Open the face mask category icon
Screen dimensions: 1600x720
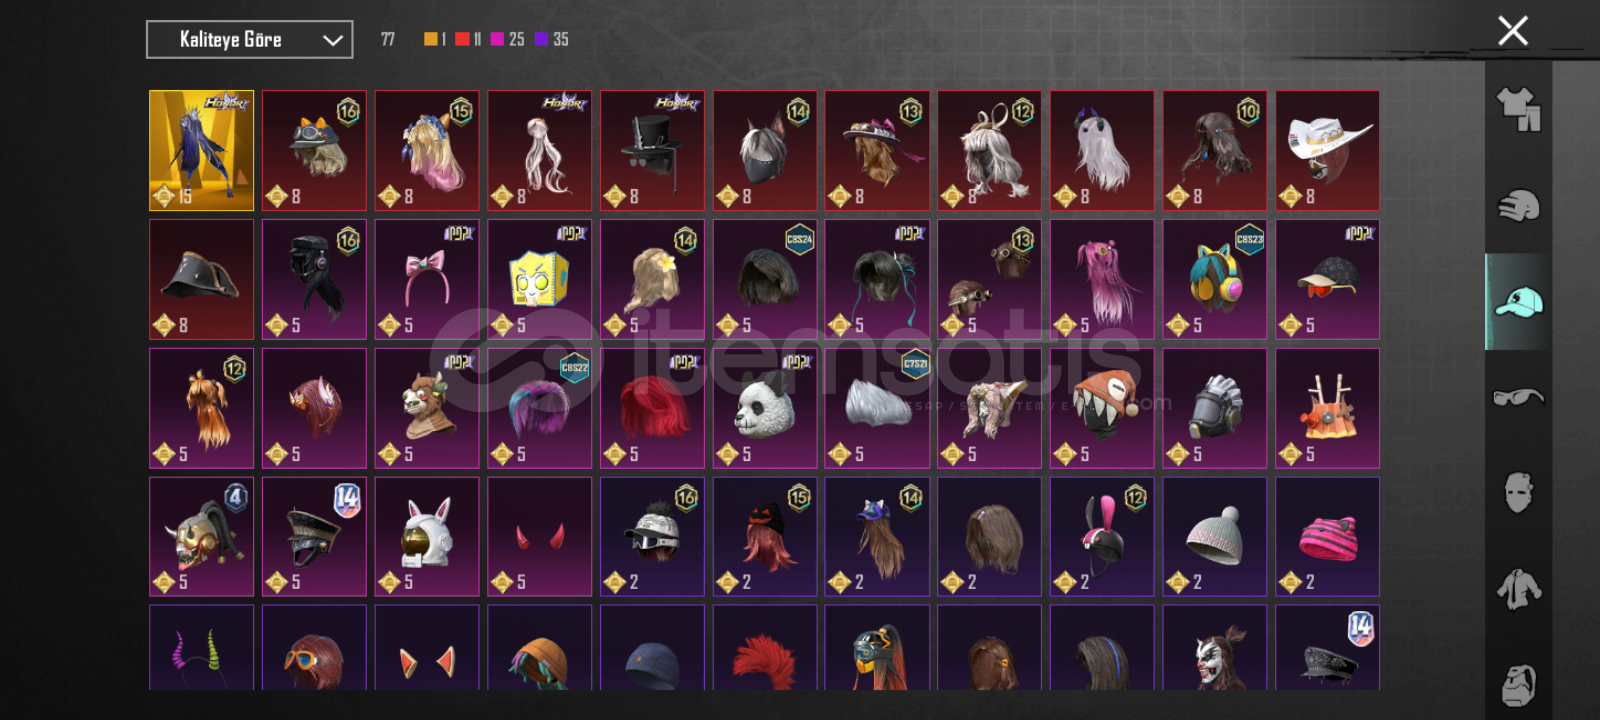1518,492
